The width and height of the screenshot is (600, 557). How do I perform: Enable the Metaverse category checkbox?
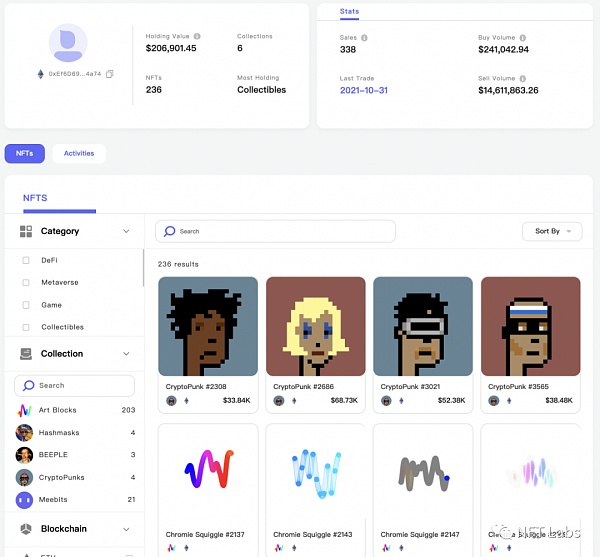coord(26,283)
